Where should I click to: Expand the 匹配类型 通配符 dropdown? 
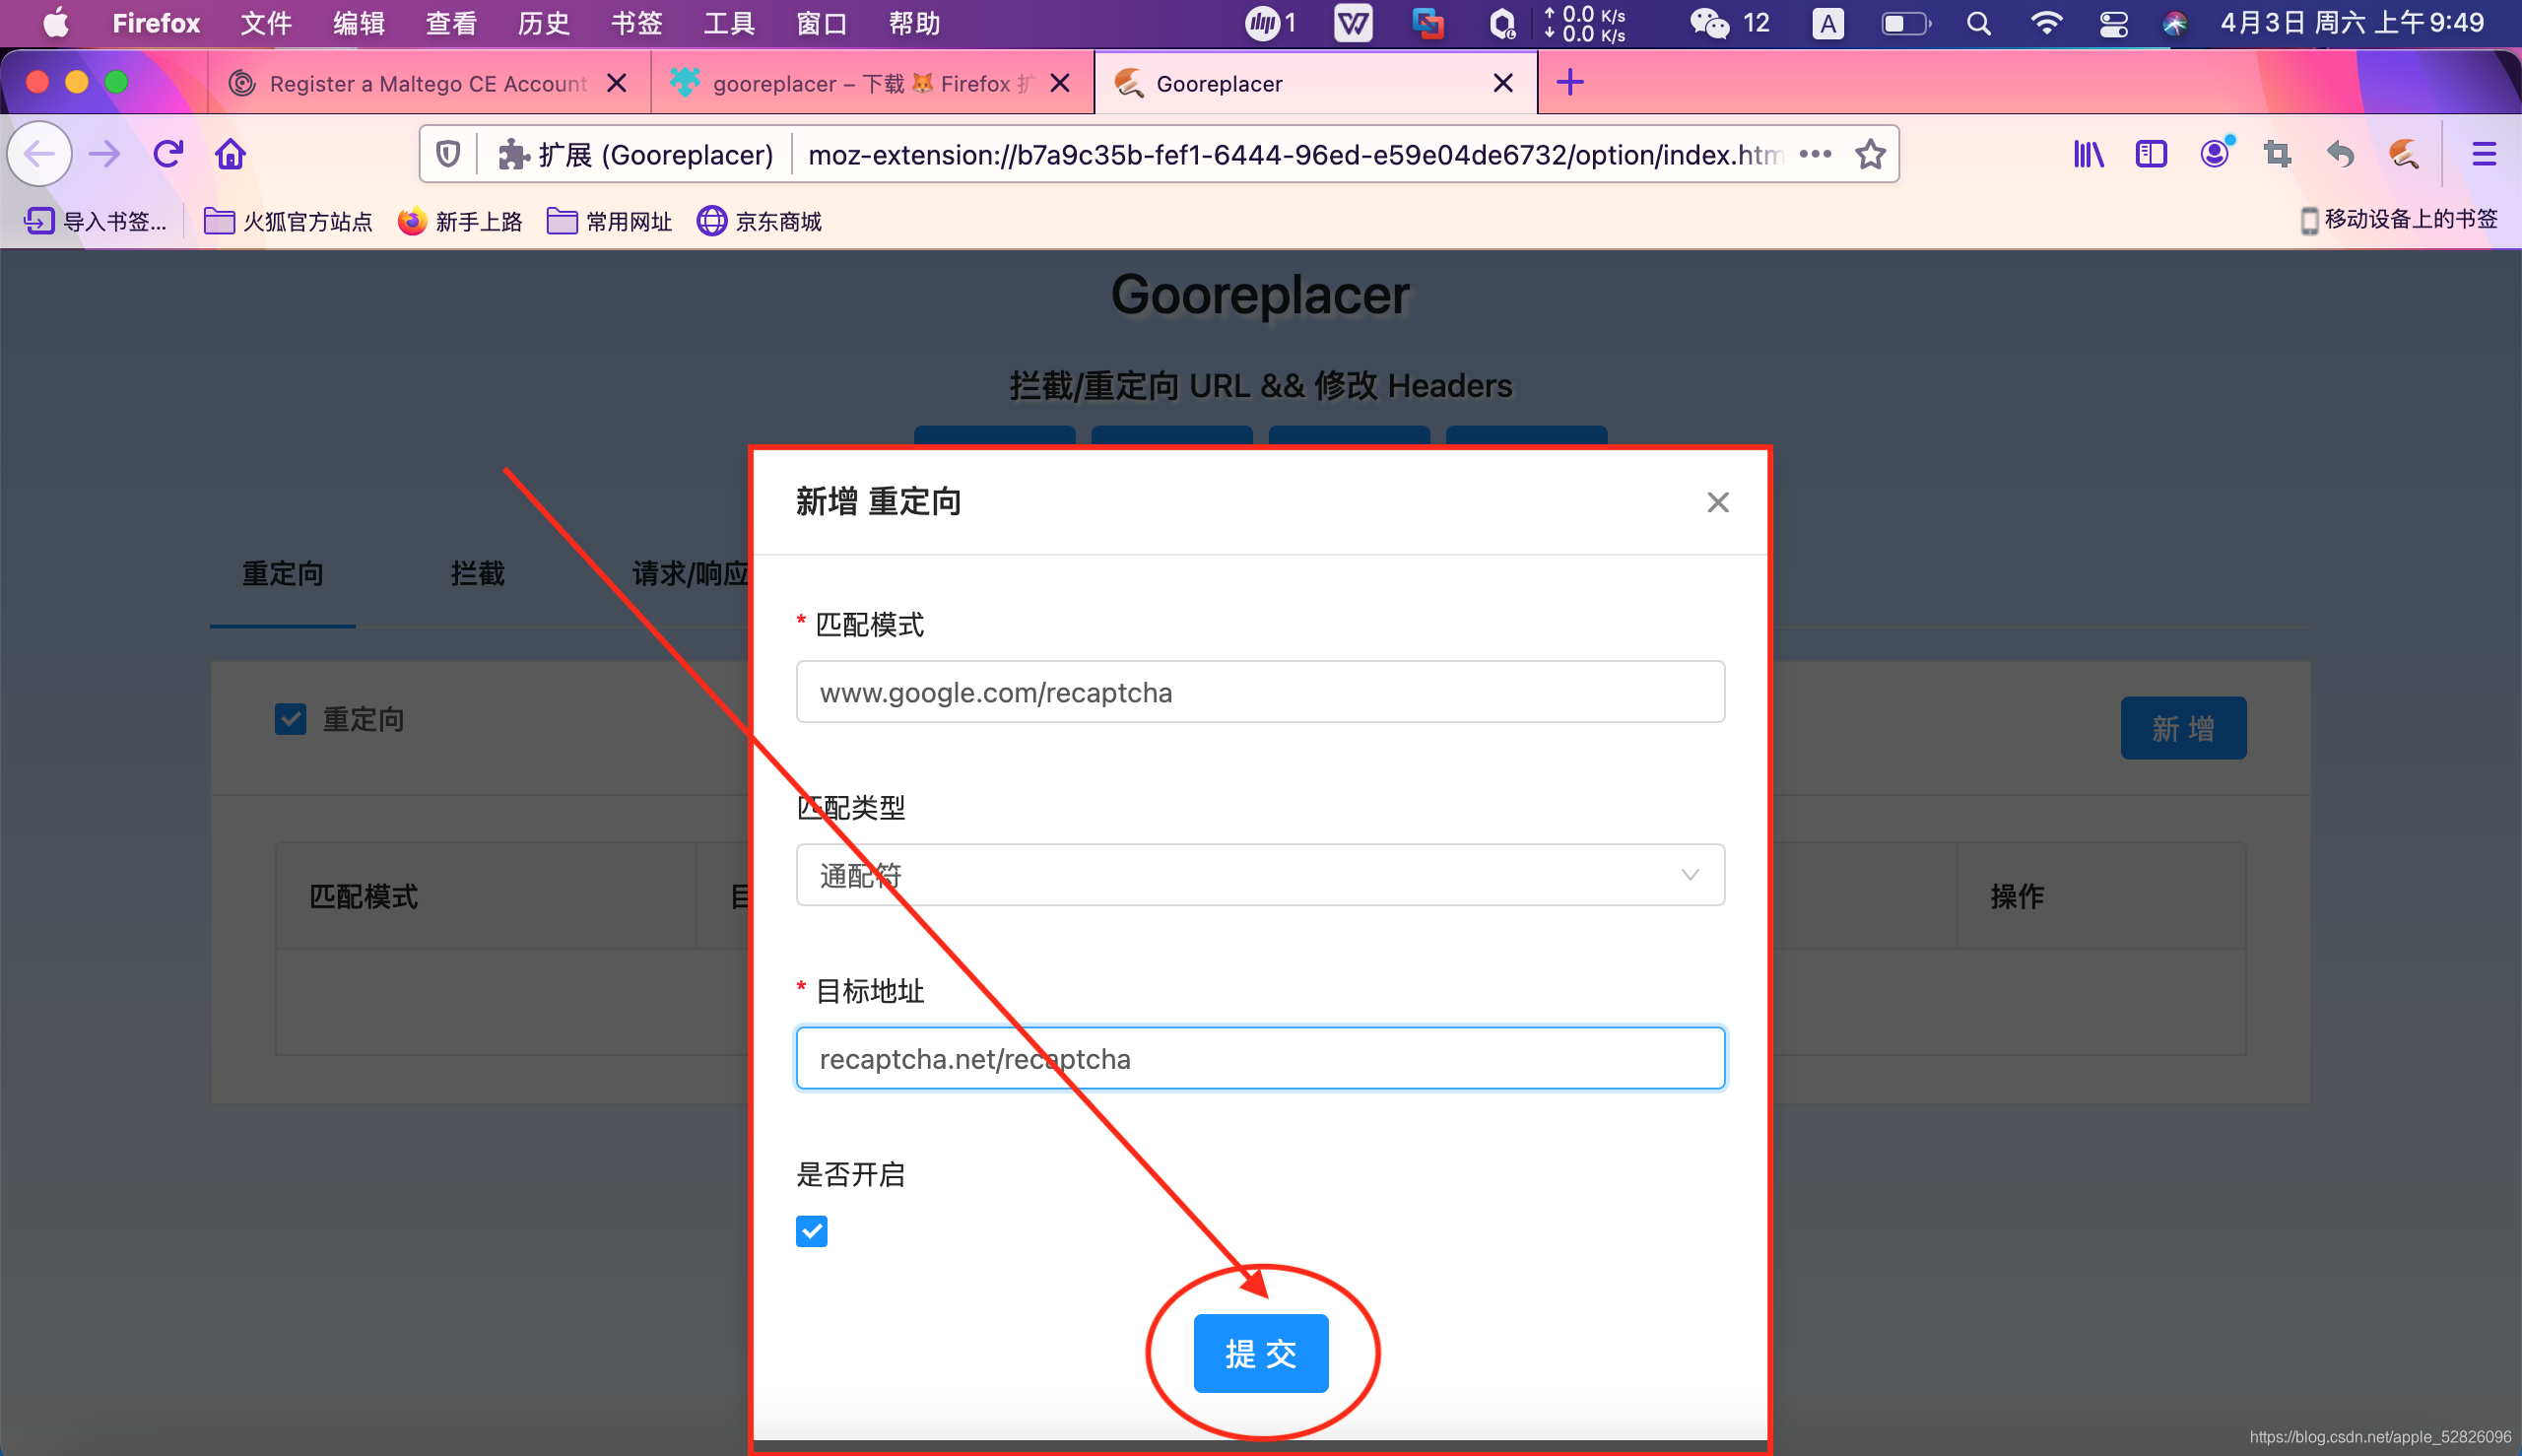click(1260, 875)
